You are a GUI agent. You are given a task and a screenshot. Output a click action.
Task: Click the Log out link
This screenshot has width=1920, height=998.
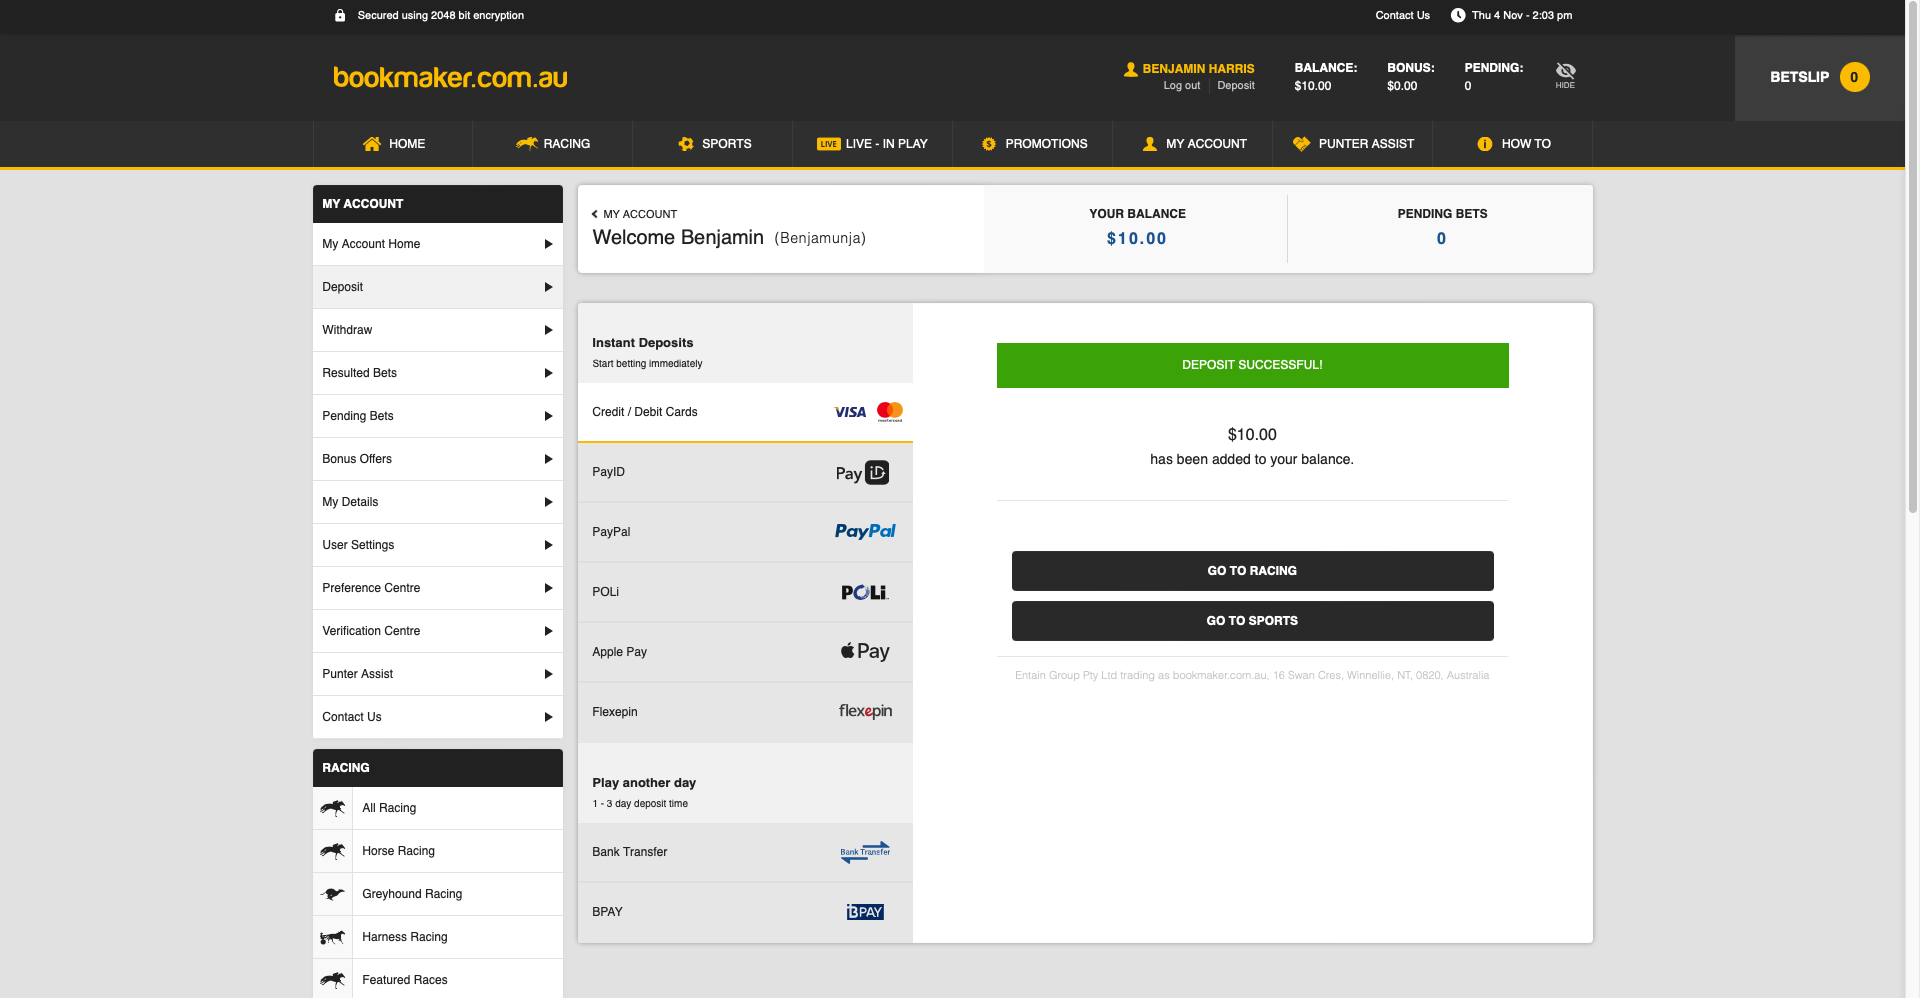pyautogui.click(x=1181, y=86)
